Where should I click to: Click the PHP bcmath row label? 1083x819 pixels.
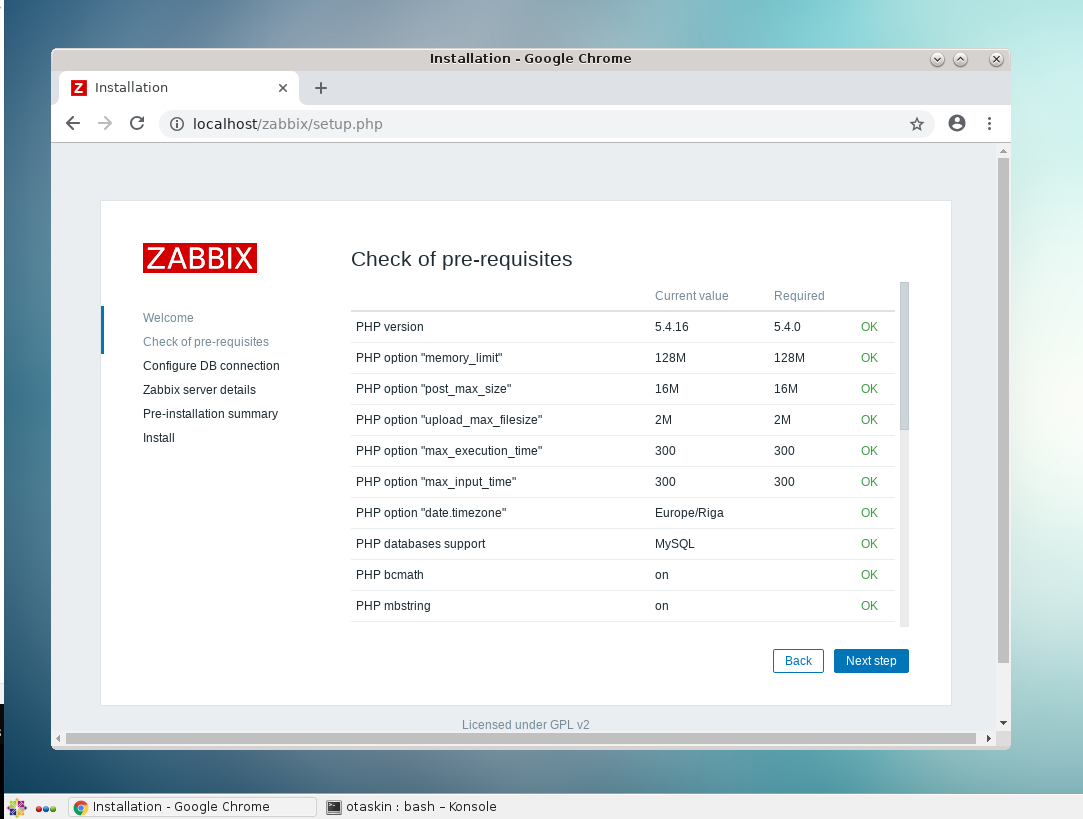point(390,575)
